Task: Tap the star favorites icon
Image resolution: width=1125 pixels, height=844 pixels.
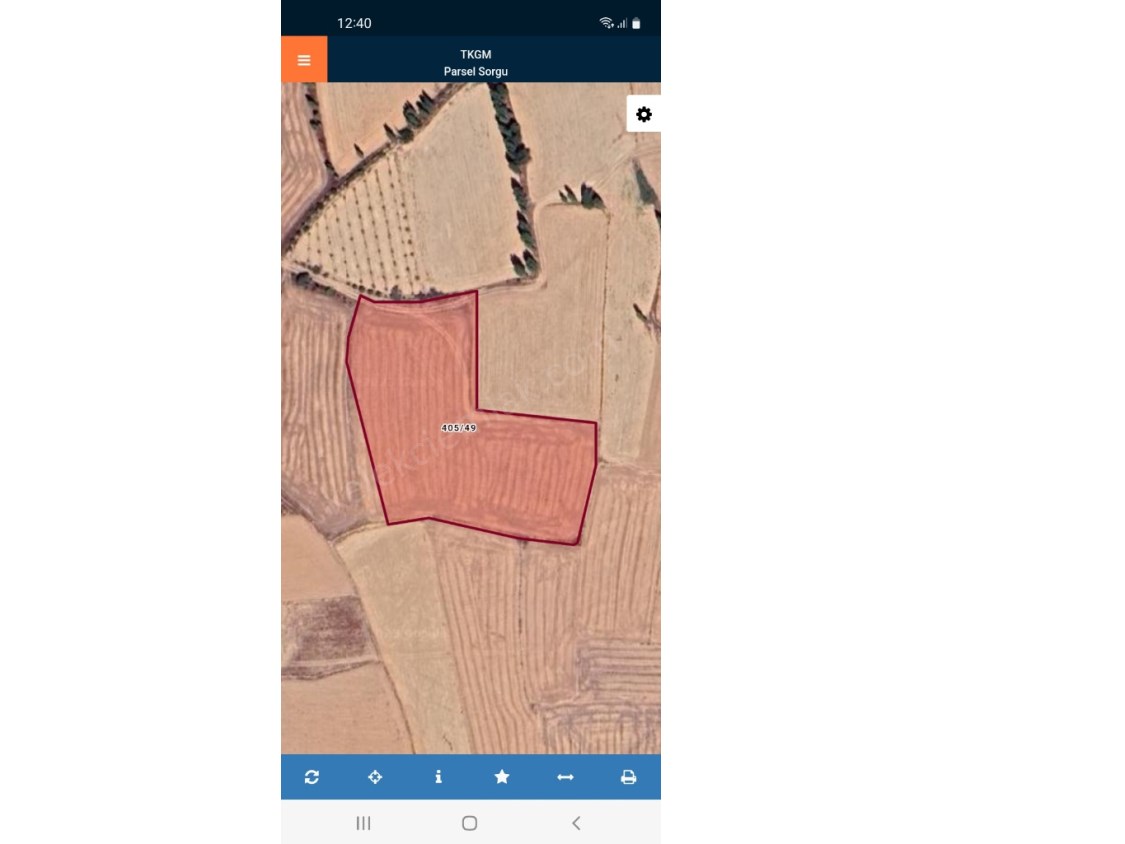Action: pos(502,777)
